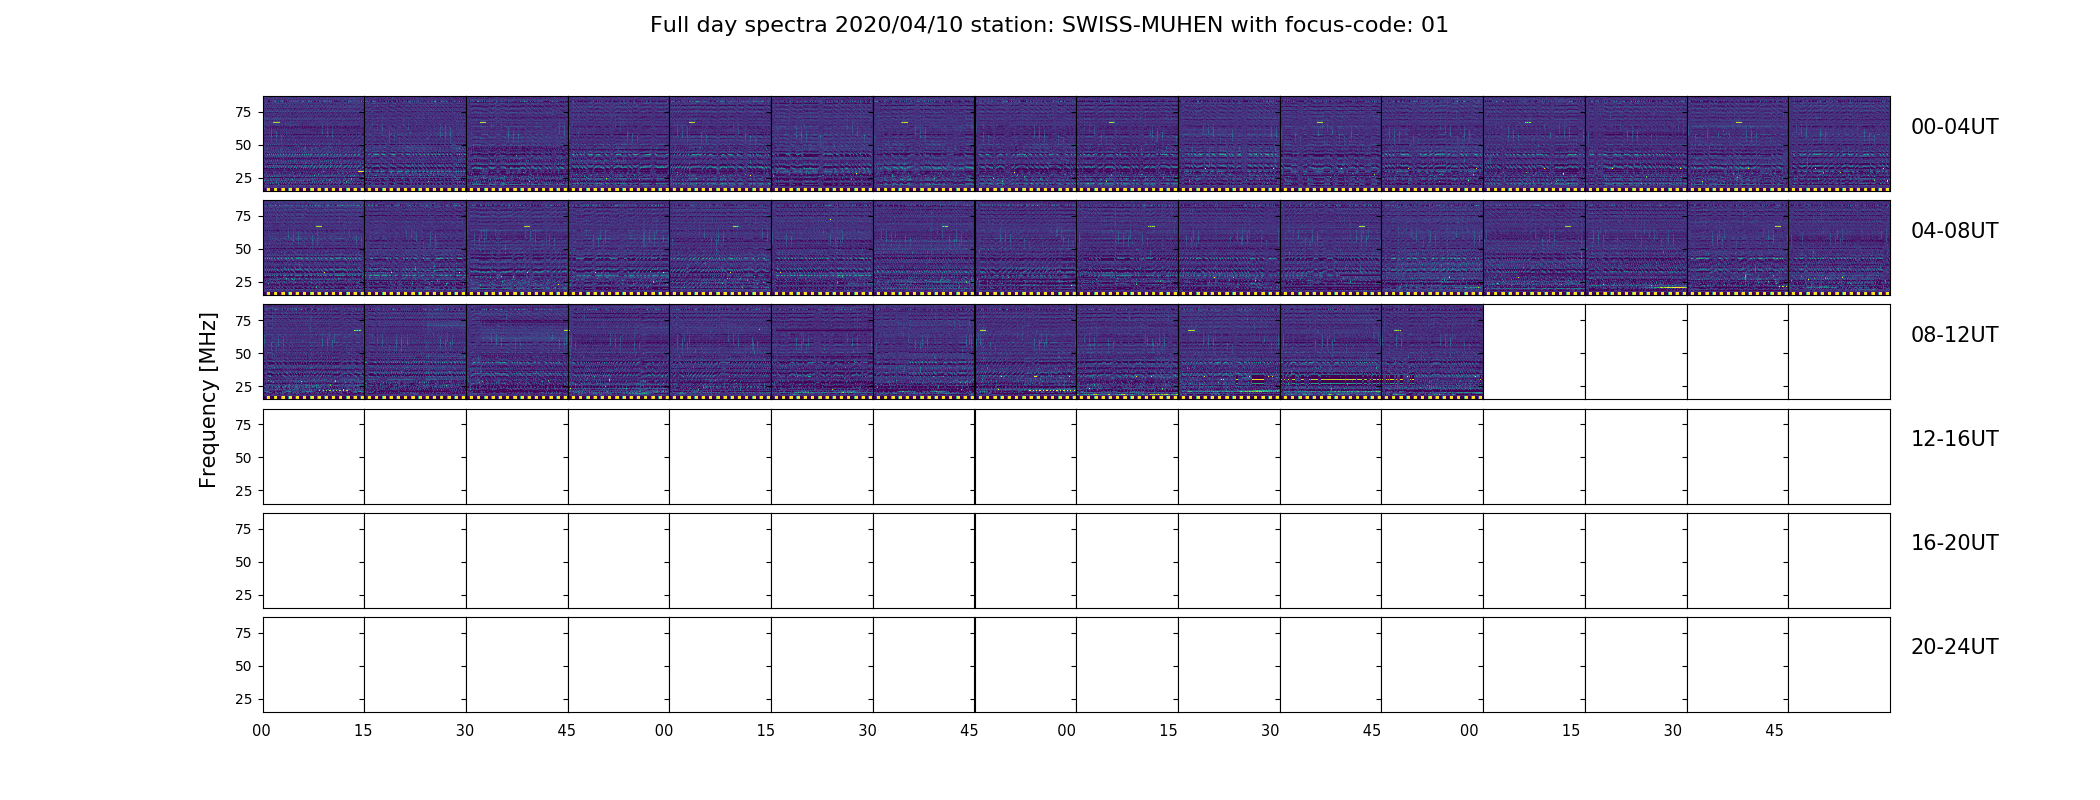Image resolution: width=2100 pixels, height=800 pixels.
Task: Click the '50' tick of the 16-20UT row
Action: [x=243, y=562]
